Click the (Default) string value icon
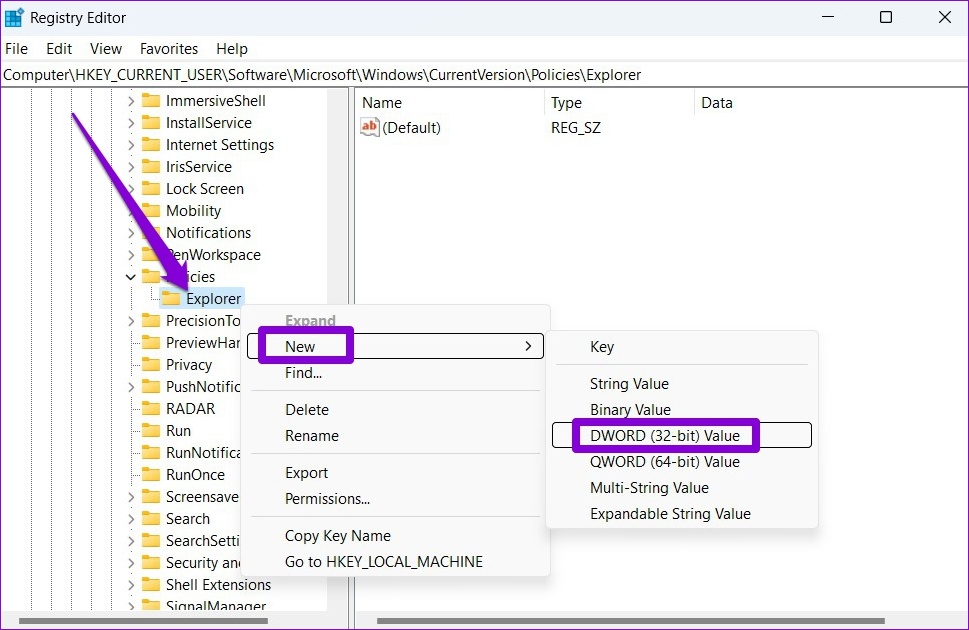Viewport: 969px width, 630px height. (370, 128)
